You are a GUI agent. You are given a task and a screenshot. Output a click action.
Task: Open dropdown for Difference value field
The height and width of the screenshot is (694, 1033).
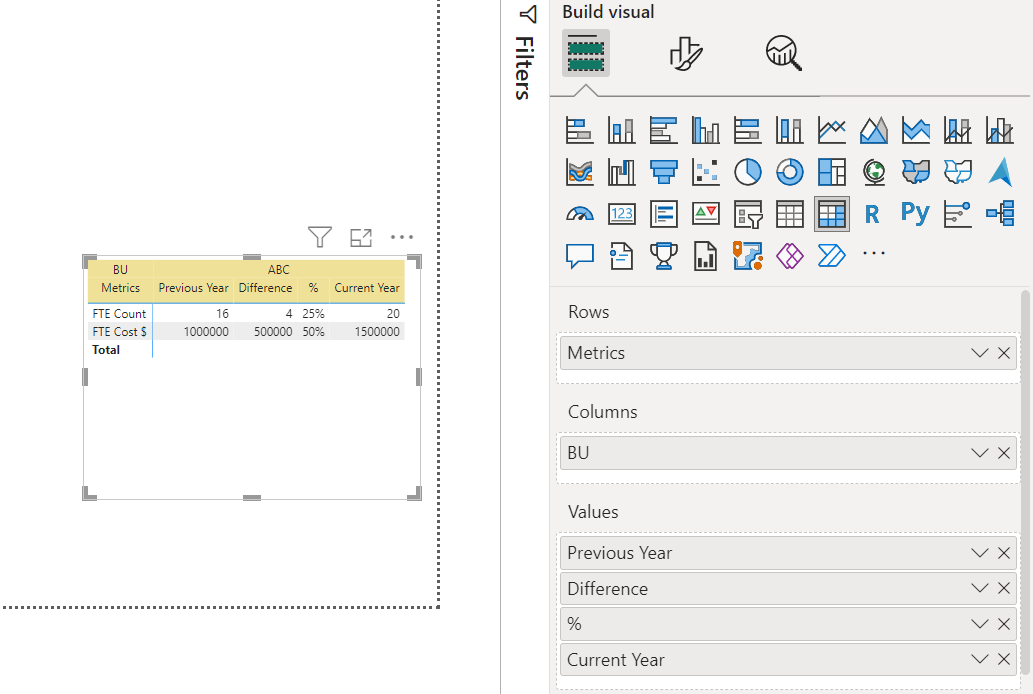pos(980,588)
